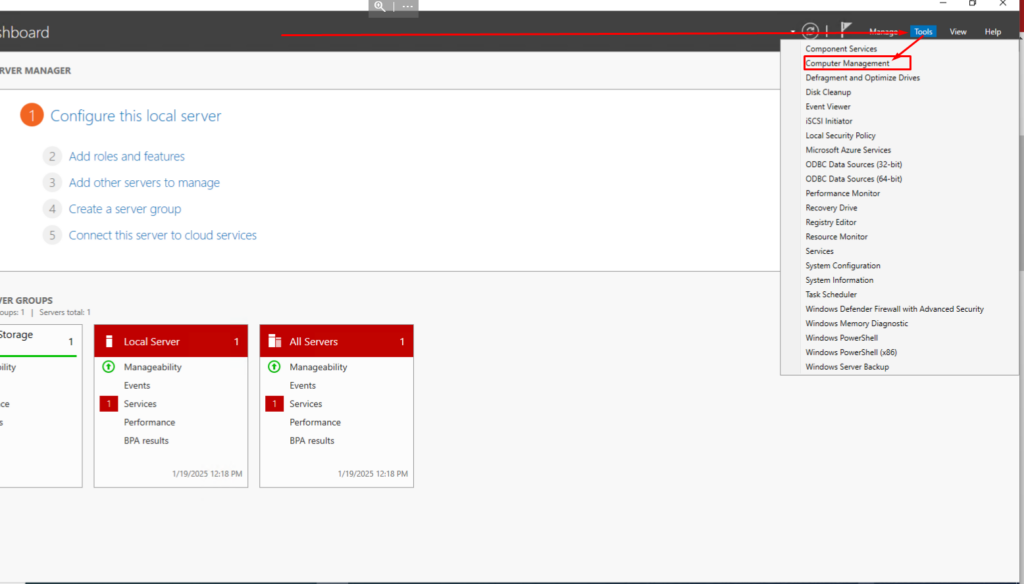Screen dimensions: 1024x584
Task: Expand the dropdown arrow beside refresh icon
Action: 792,32
